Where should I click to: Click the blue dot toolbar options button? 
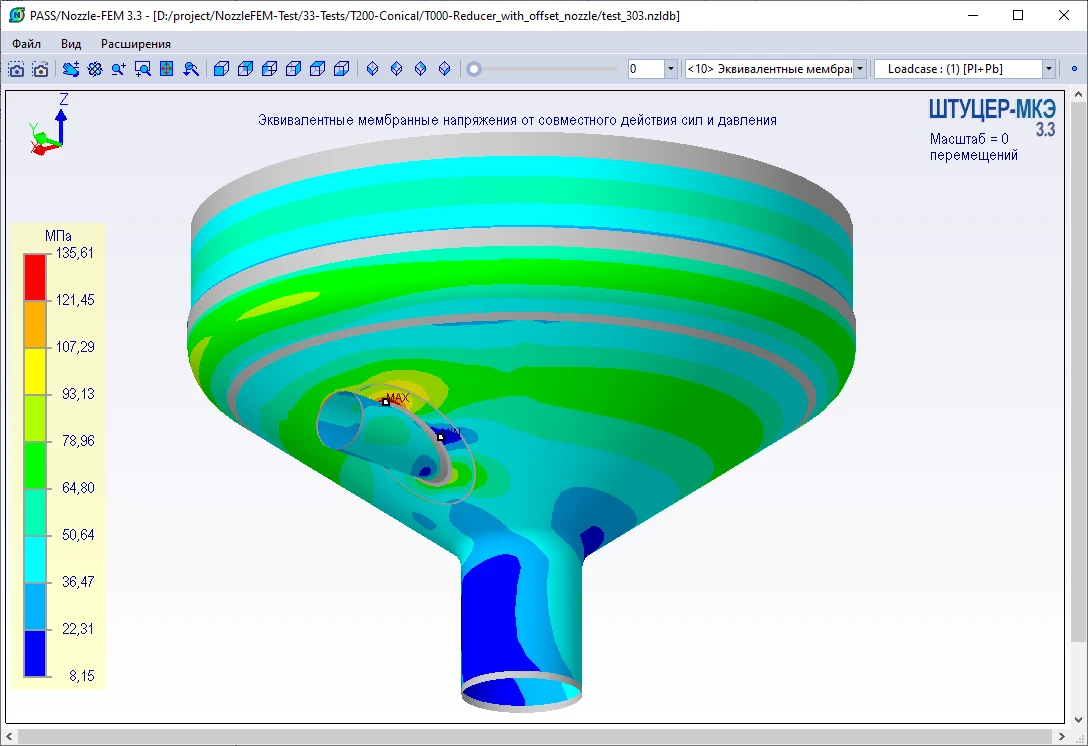pyautogui.click(x=1075, y=69)
